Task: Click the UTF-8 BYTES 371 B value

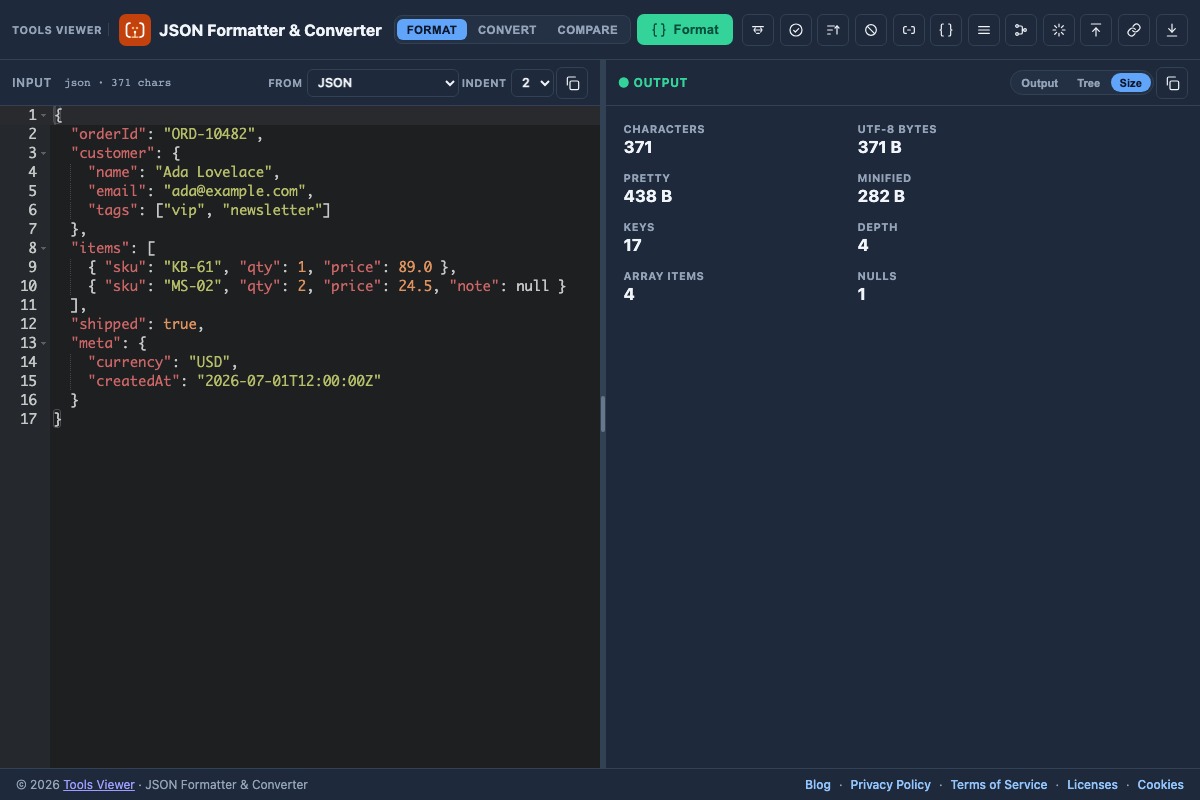Action: (880, 147)
